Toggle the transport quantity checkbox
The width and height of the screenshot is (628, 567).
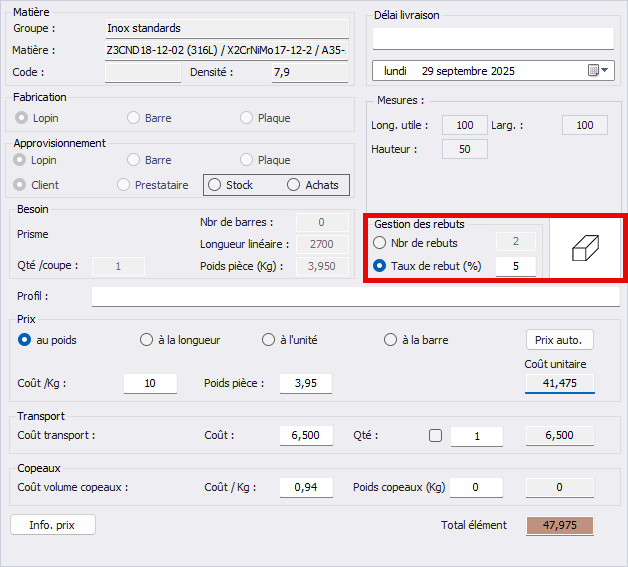[434, 436]
